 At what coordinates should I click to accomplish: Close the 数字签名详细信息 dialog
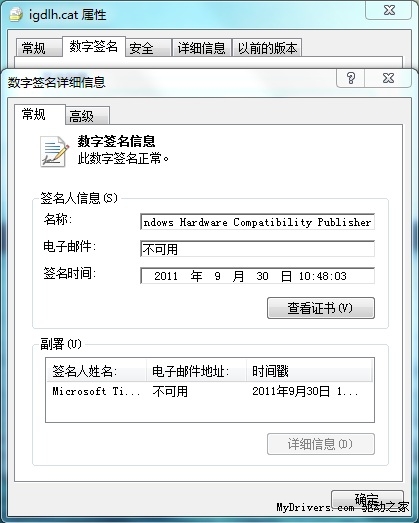(x=388, y=78)
